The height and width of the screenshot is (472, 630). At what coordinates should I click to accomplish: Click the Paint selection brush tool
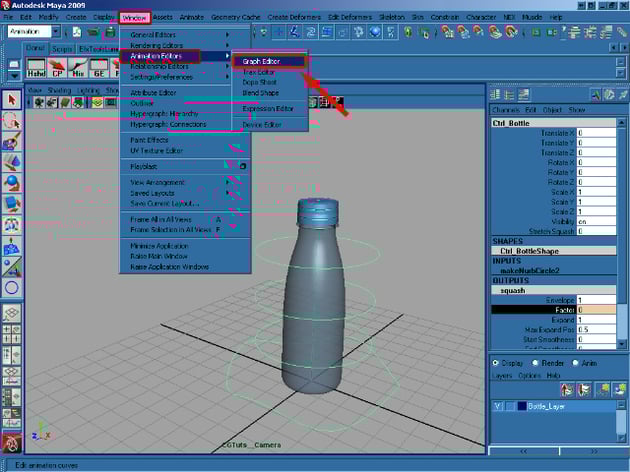click(11, 143)
